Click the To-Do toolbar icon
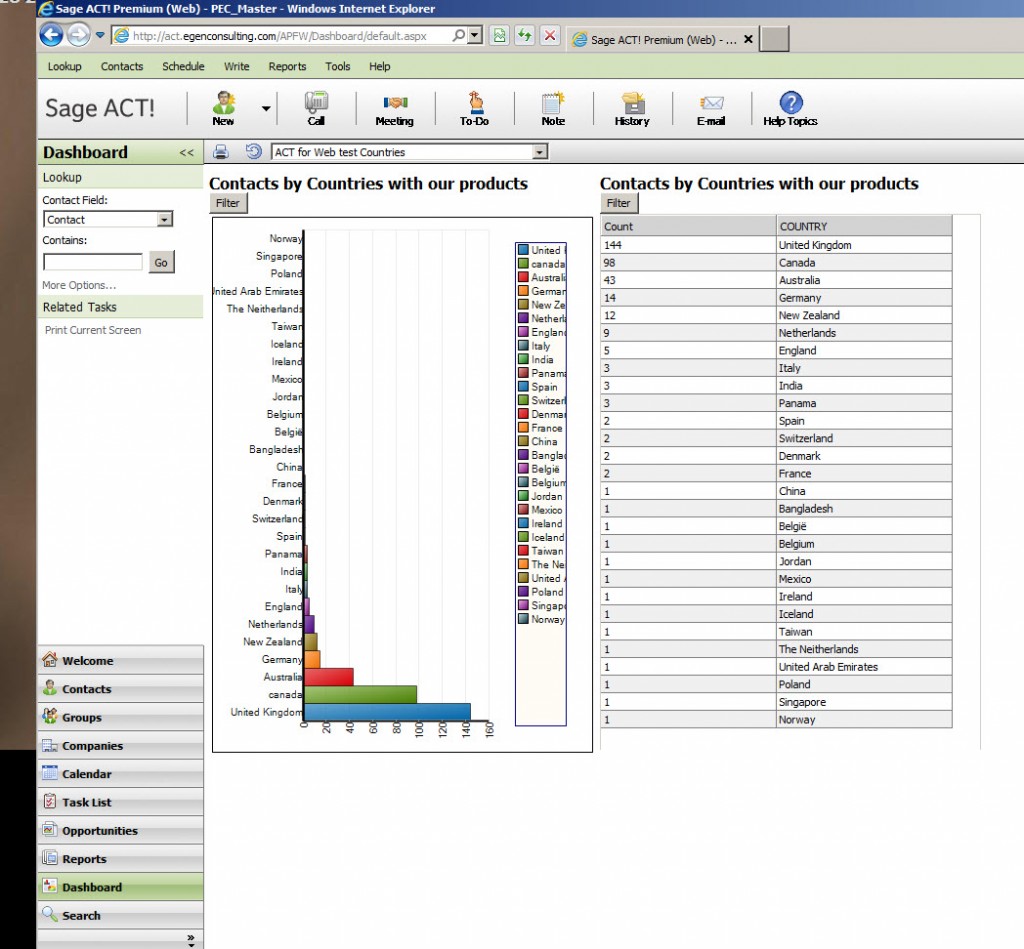 (x=474, y=103)
